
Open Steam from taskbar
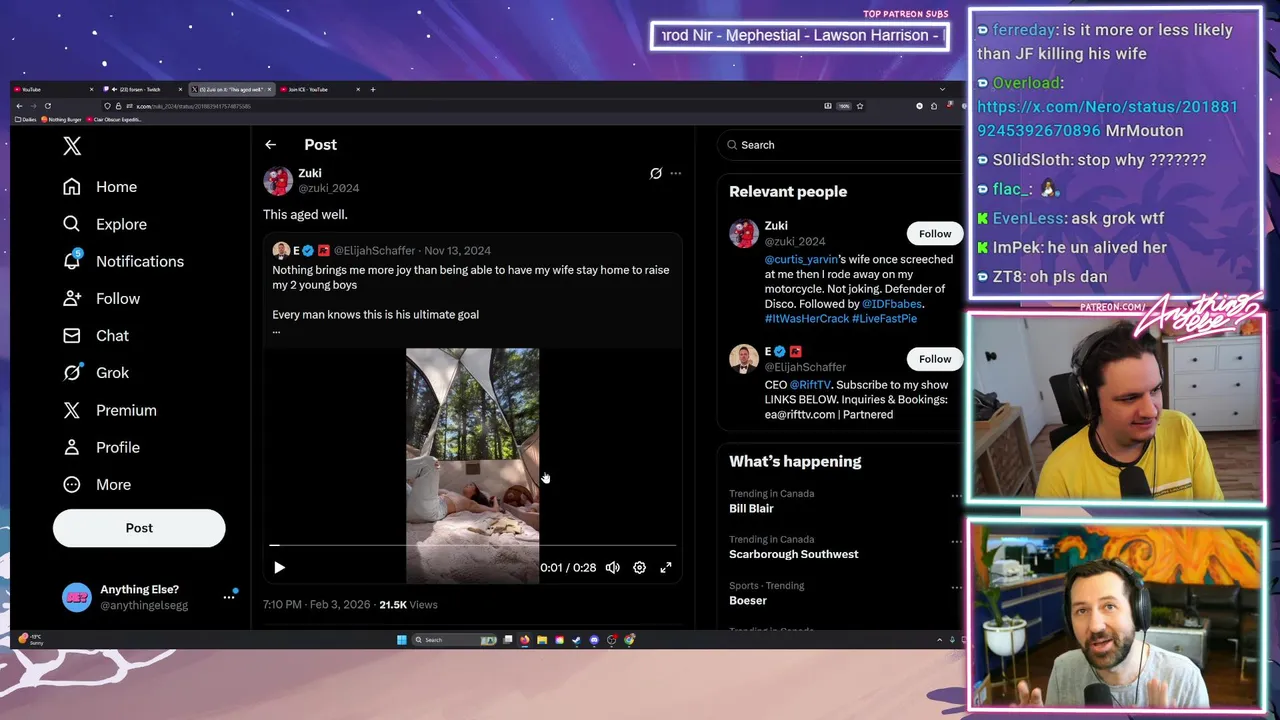(577, 640)
